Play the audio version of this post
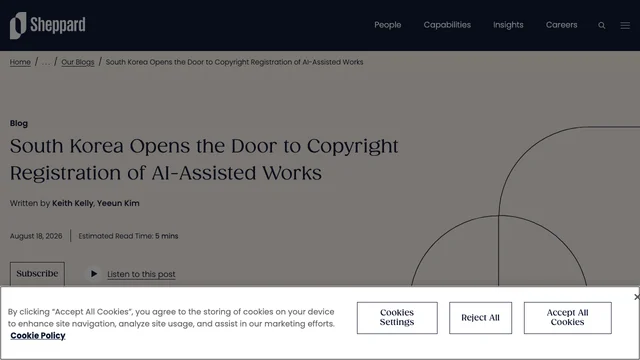Viewport: 640px width, 360px height. pyautogui.click(x=94, y=274)
